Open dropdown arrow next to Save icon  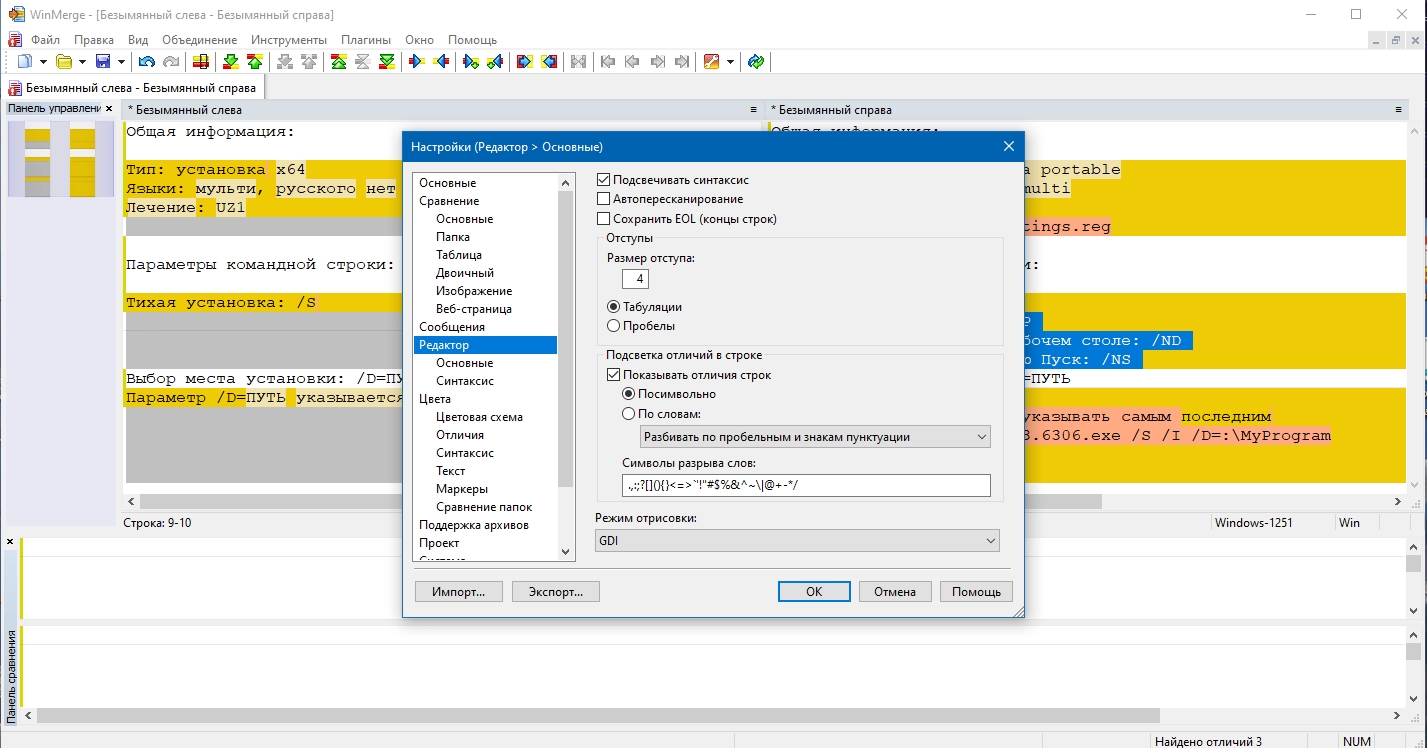point(122,62)
